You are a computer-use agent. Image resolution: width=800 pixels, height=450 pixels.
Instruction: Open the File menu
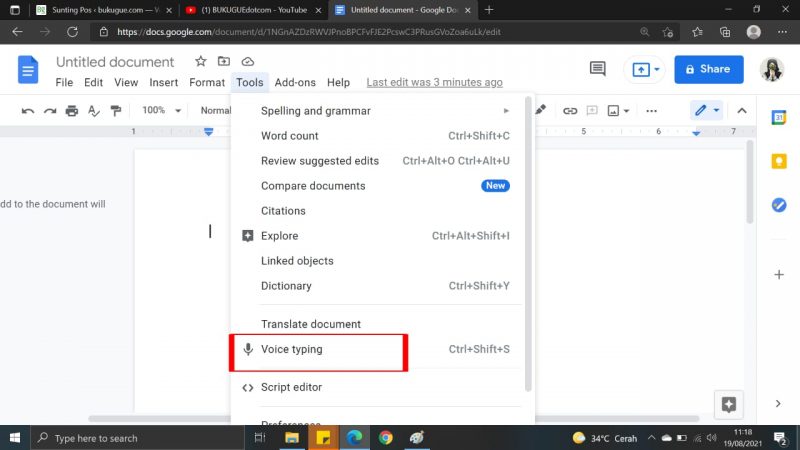(x=64, y=82)
